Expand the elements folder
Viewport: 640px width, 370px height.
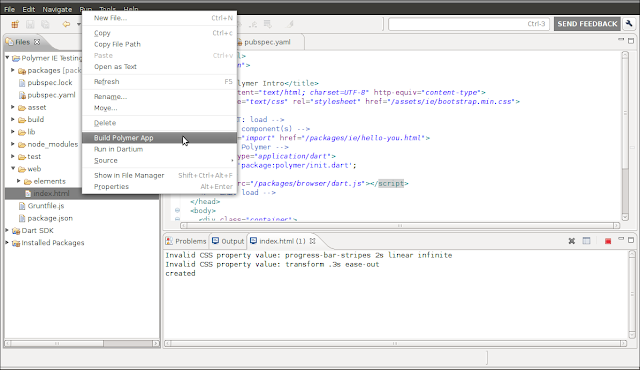tap(19, 181)
